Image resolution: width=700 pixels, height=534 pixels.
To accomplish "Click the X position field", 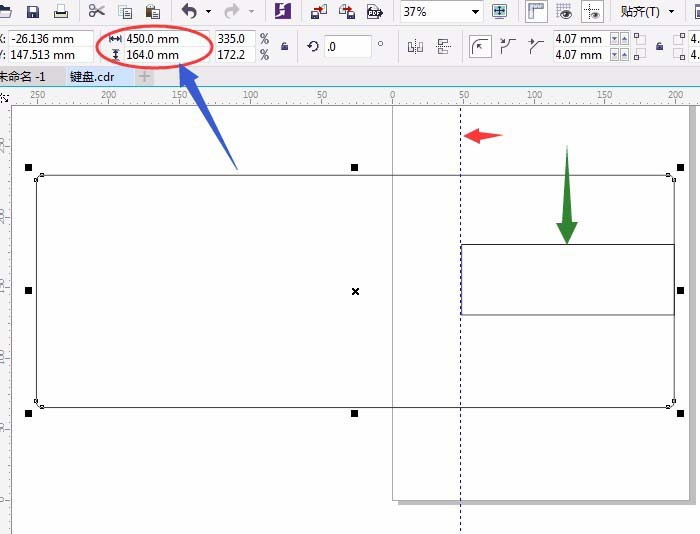I will pyautogui.click(x=50, y=39).
